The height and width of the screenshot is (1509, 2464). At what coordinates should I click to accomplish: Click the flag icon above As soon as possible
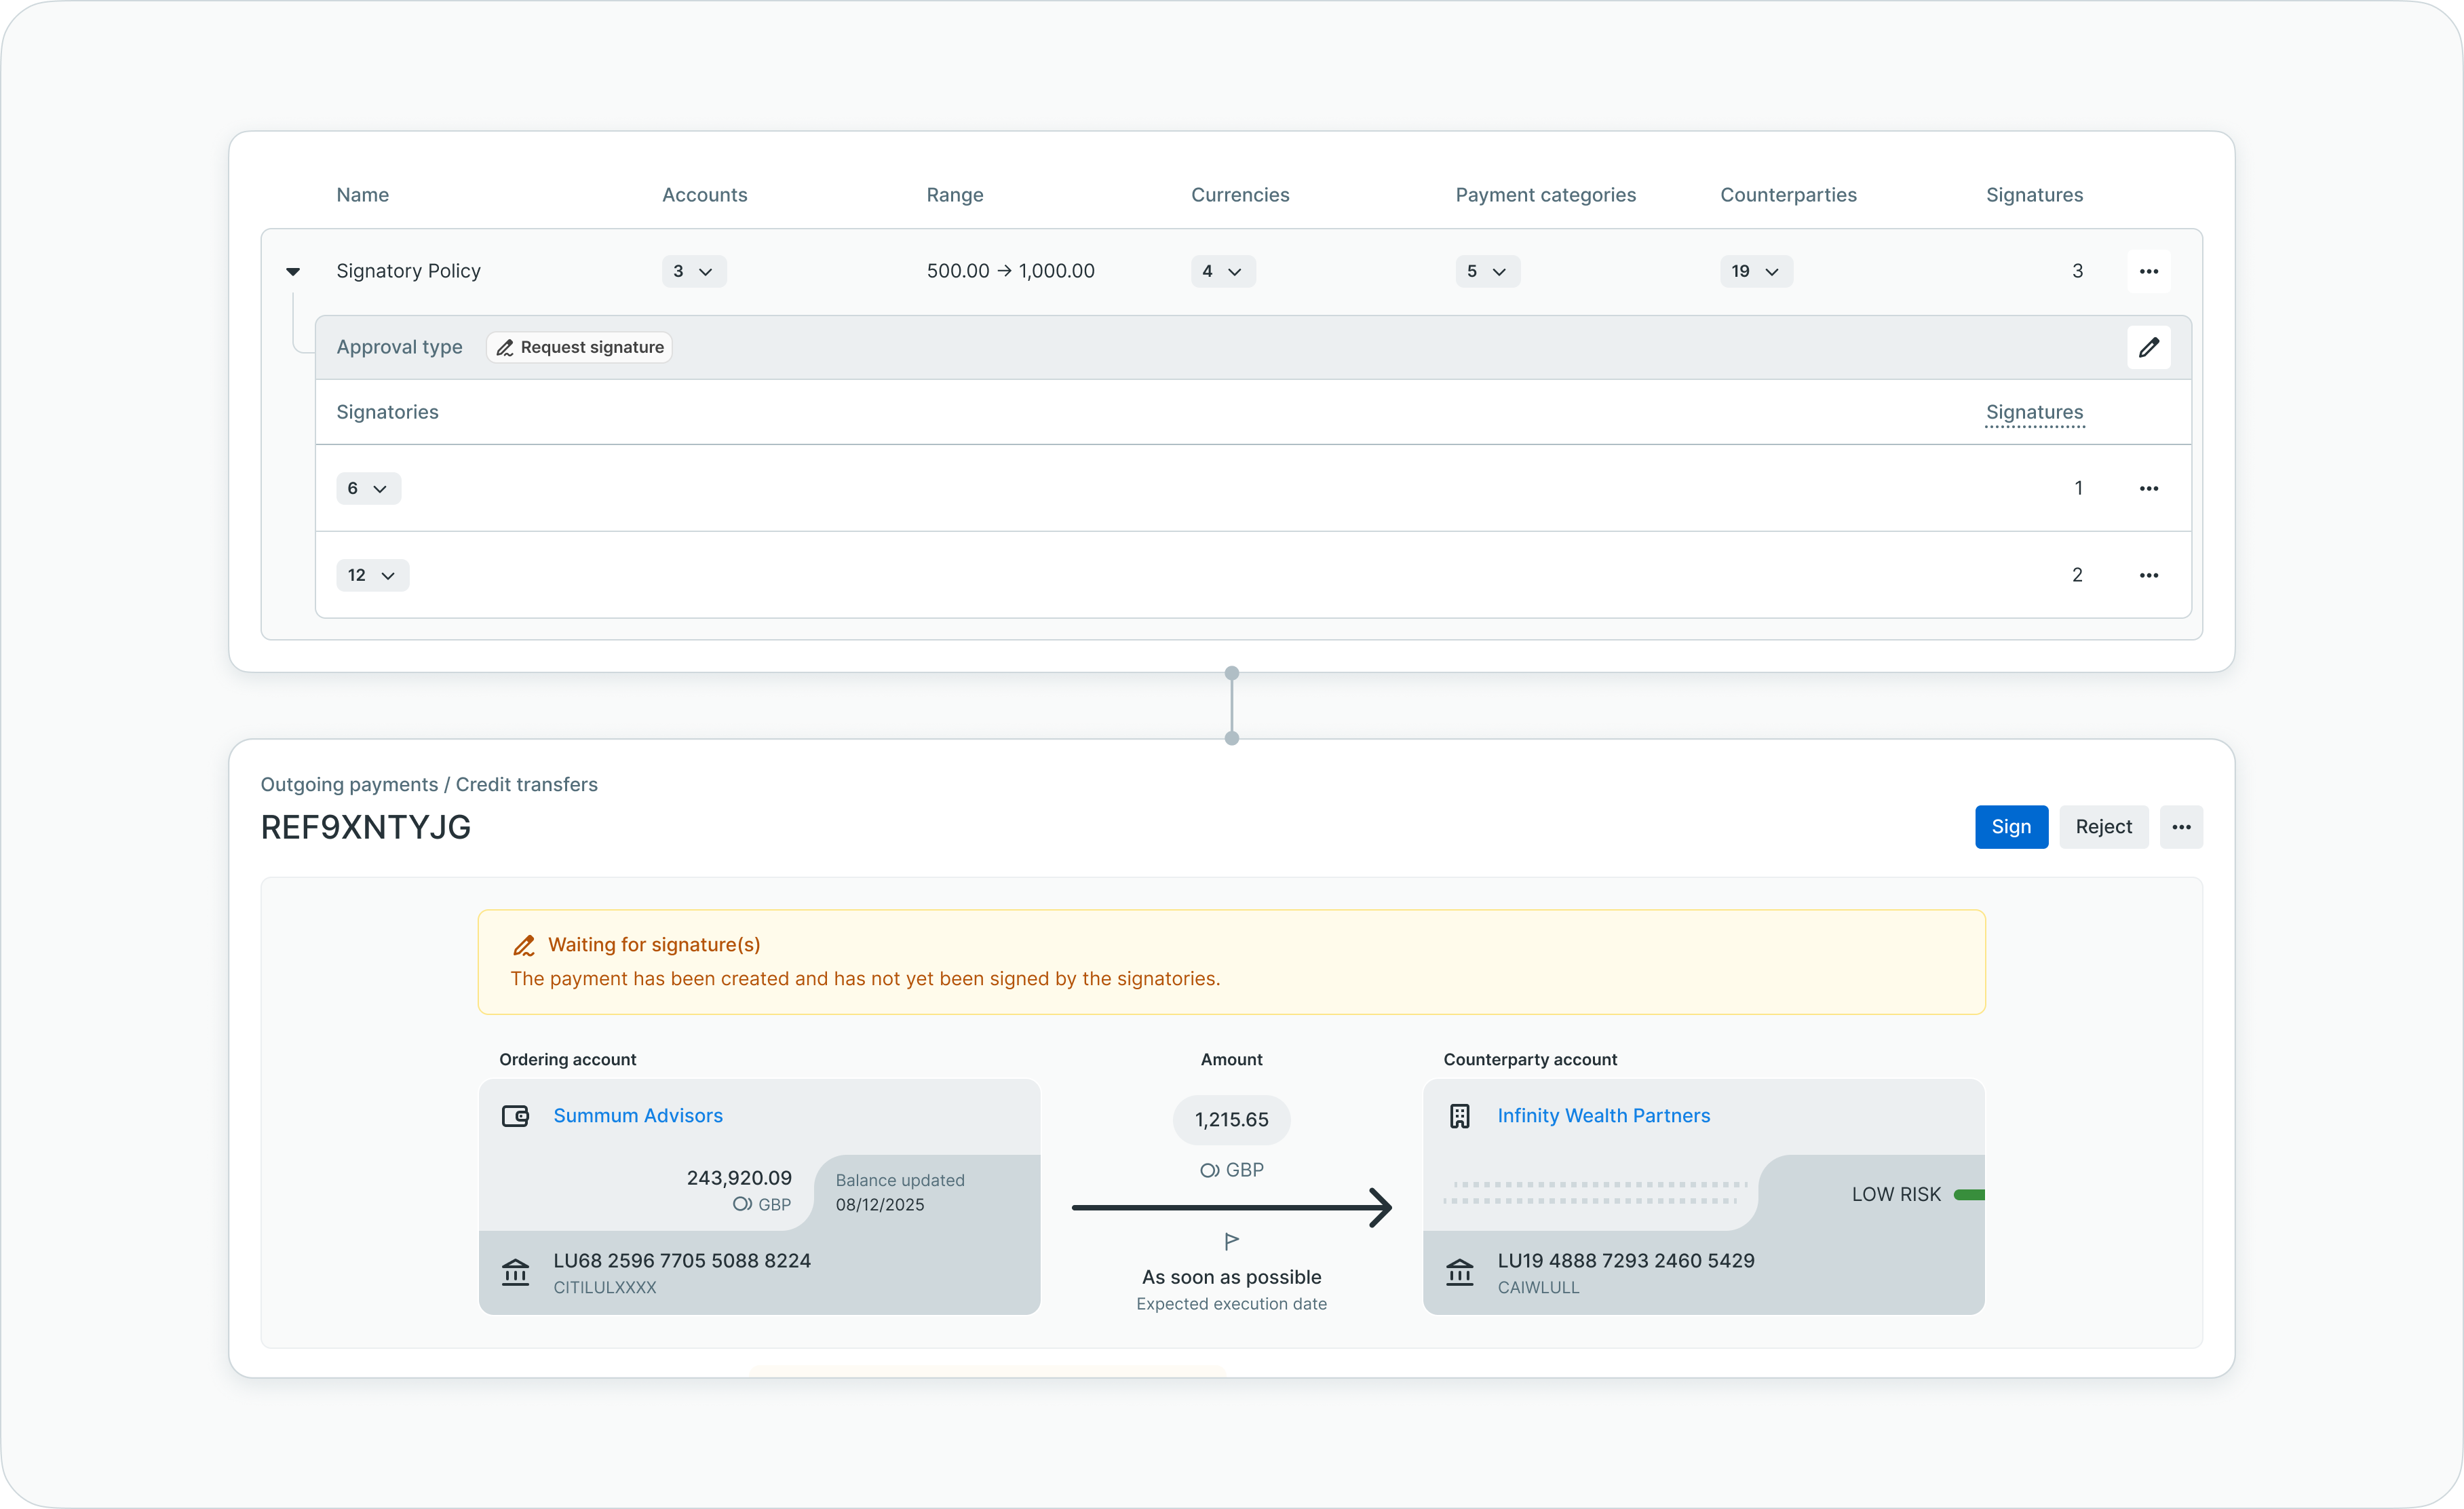pyautogui.click(x=1232, y=1241)
